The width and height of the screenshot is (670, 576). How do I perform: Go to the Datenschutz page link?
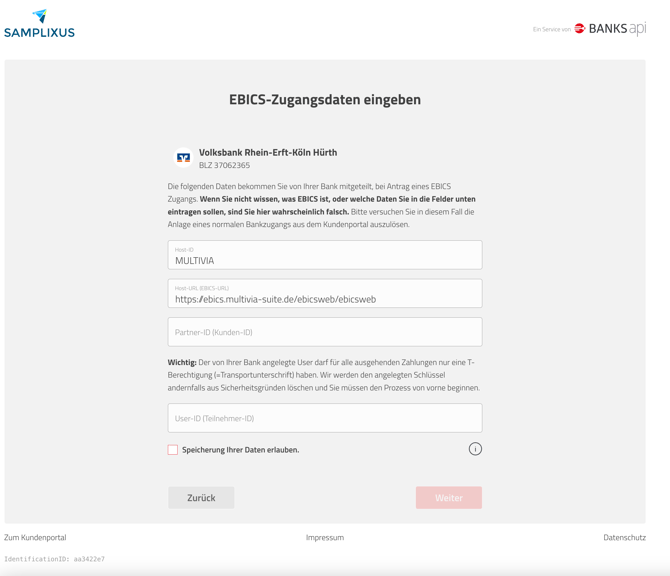coord(624,537)
